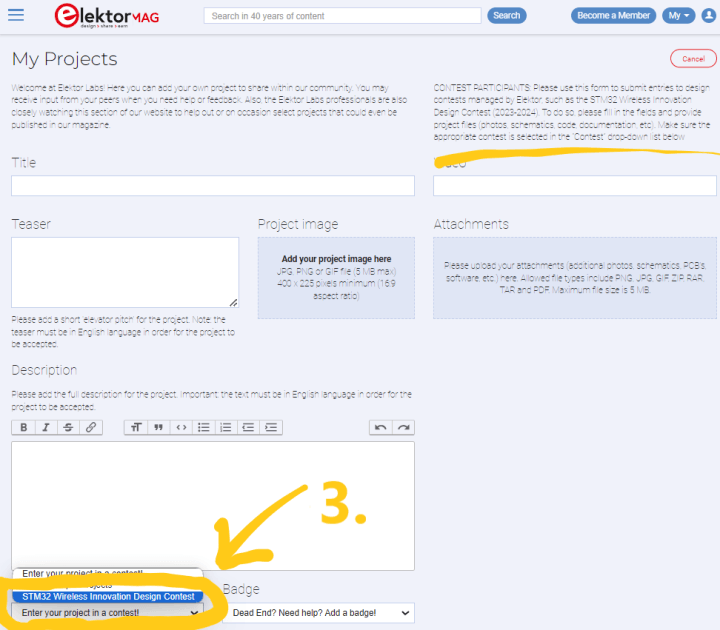Toggle italic formatting in the editor toolbar
720x630 pixels.
(x=46, y=427)
